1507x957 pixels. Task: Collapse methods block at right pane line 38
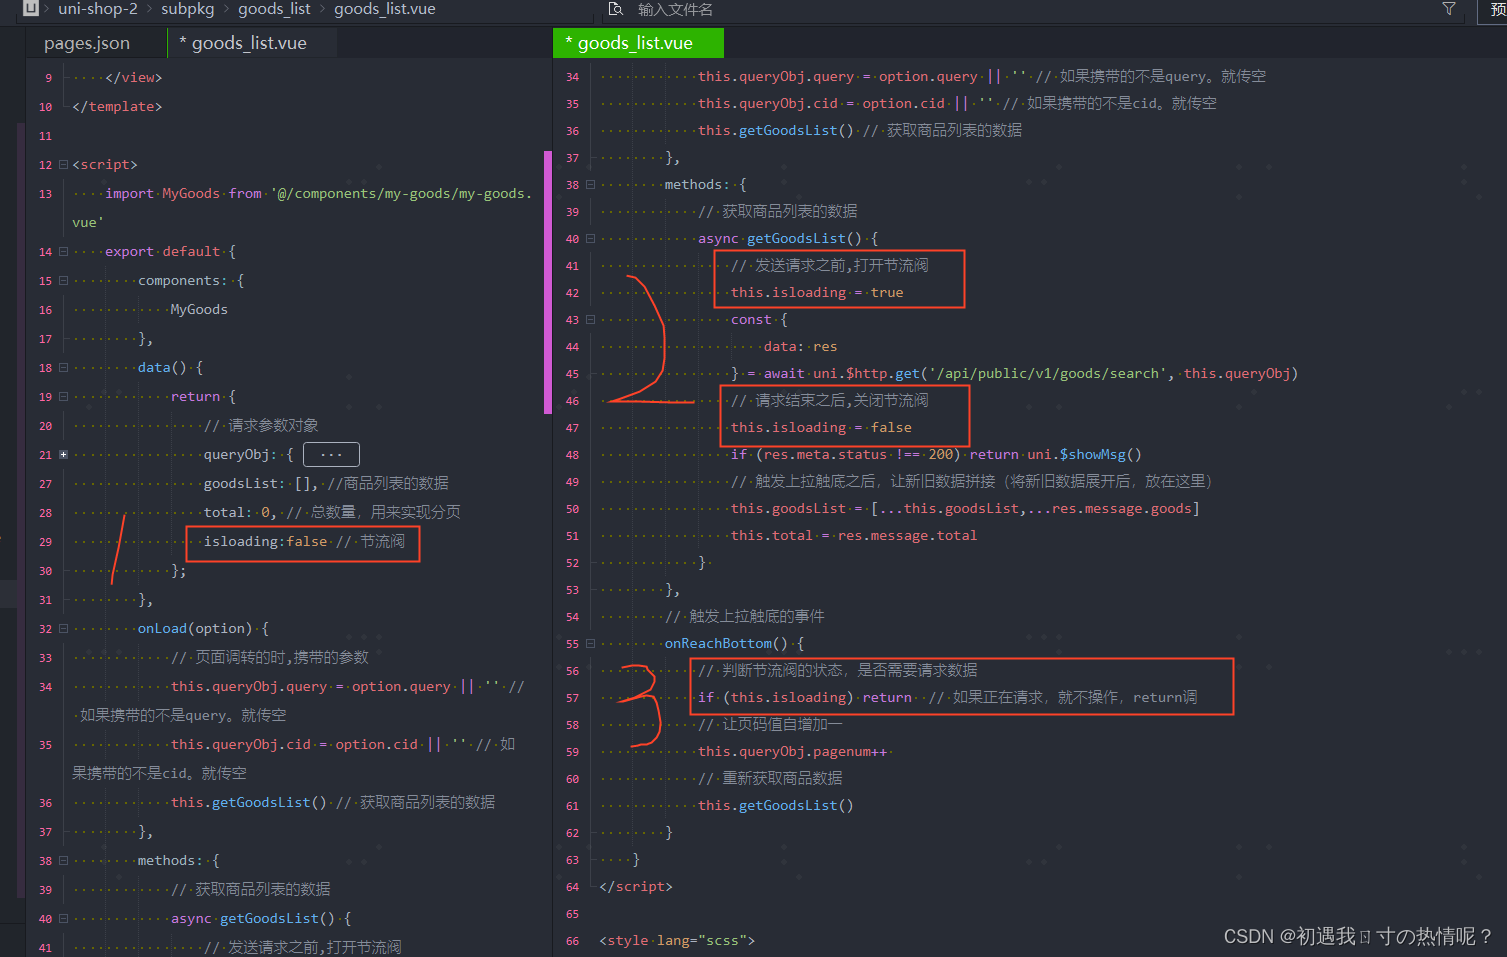point(590,184)
